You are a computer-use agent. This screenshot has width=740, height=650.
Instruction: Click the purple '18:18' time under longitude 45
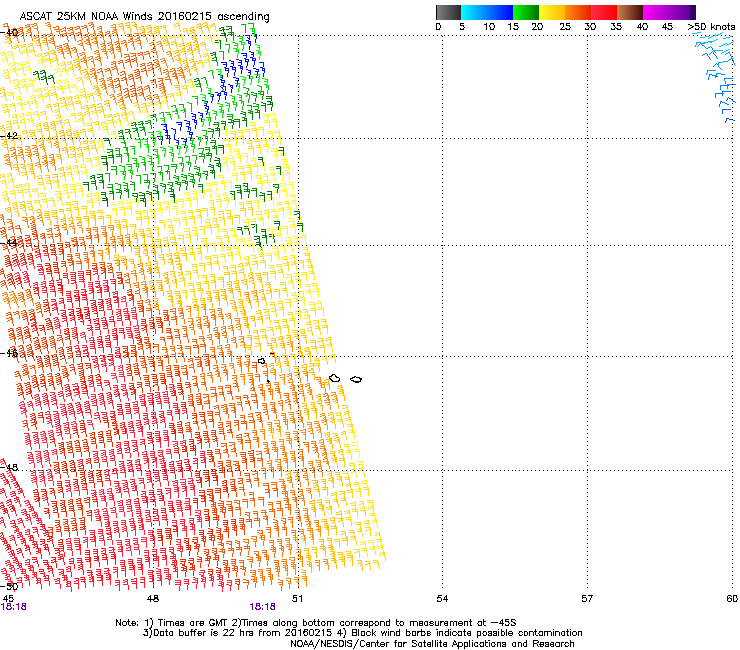point(14,607)
